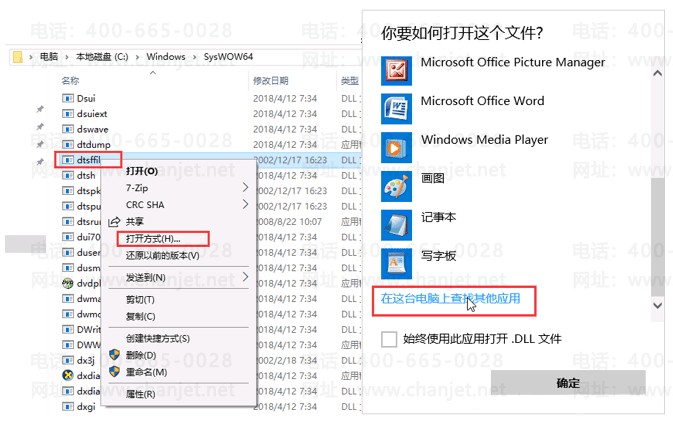The height and width of the screenshot is (421, 673).
Task: Select the 画图 (Paint) app icon
Action: [x=396, y=186]
